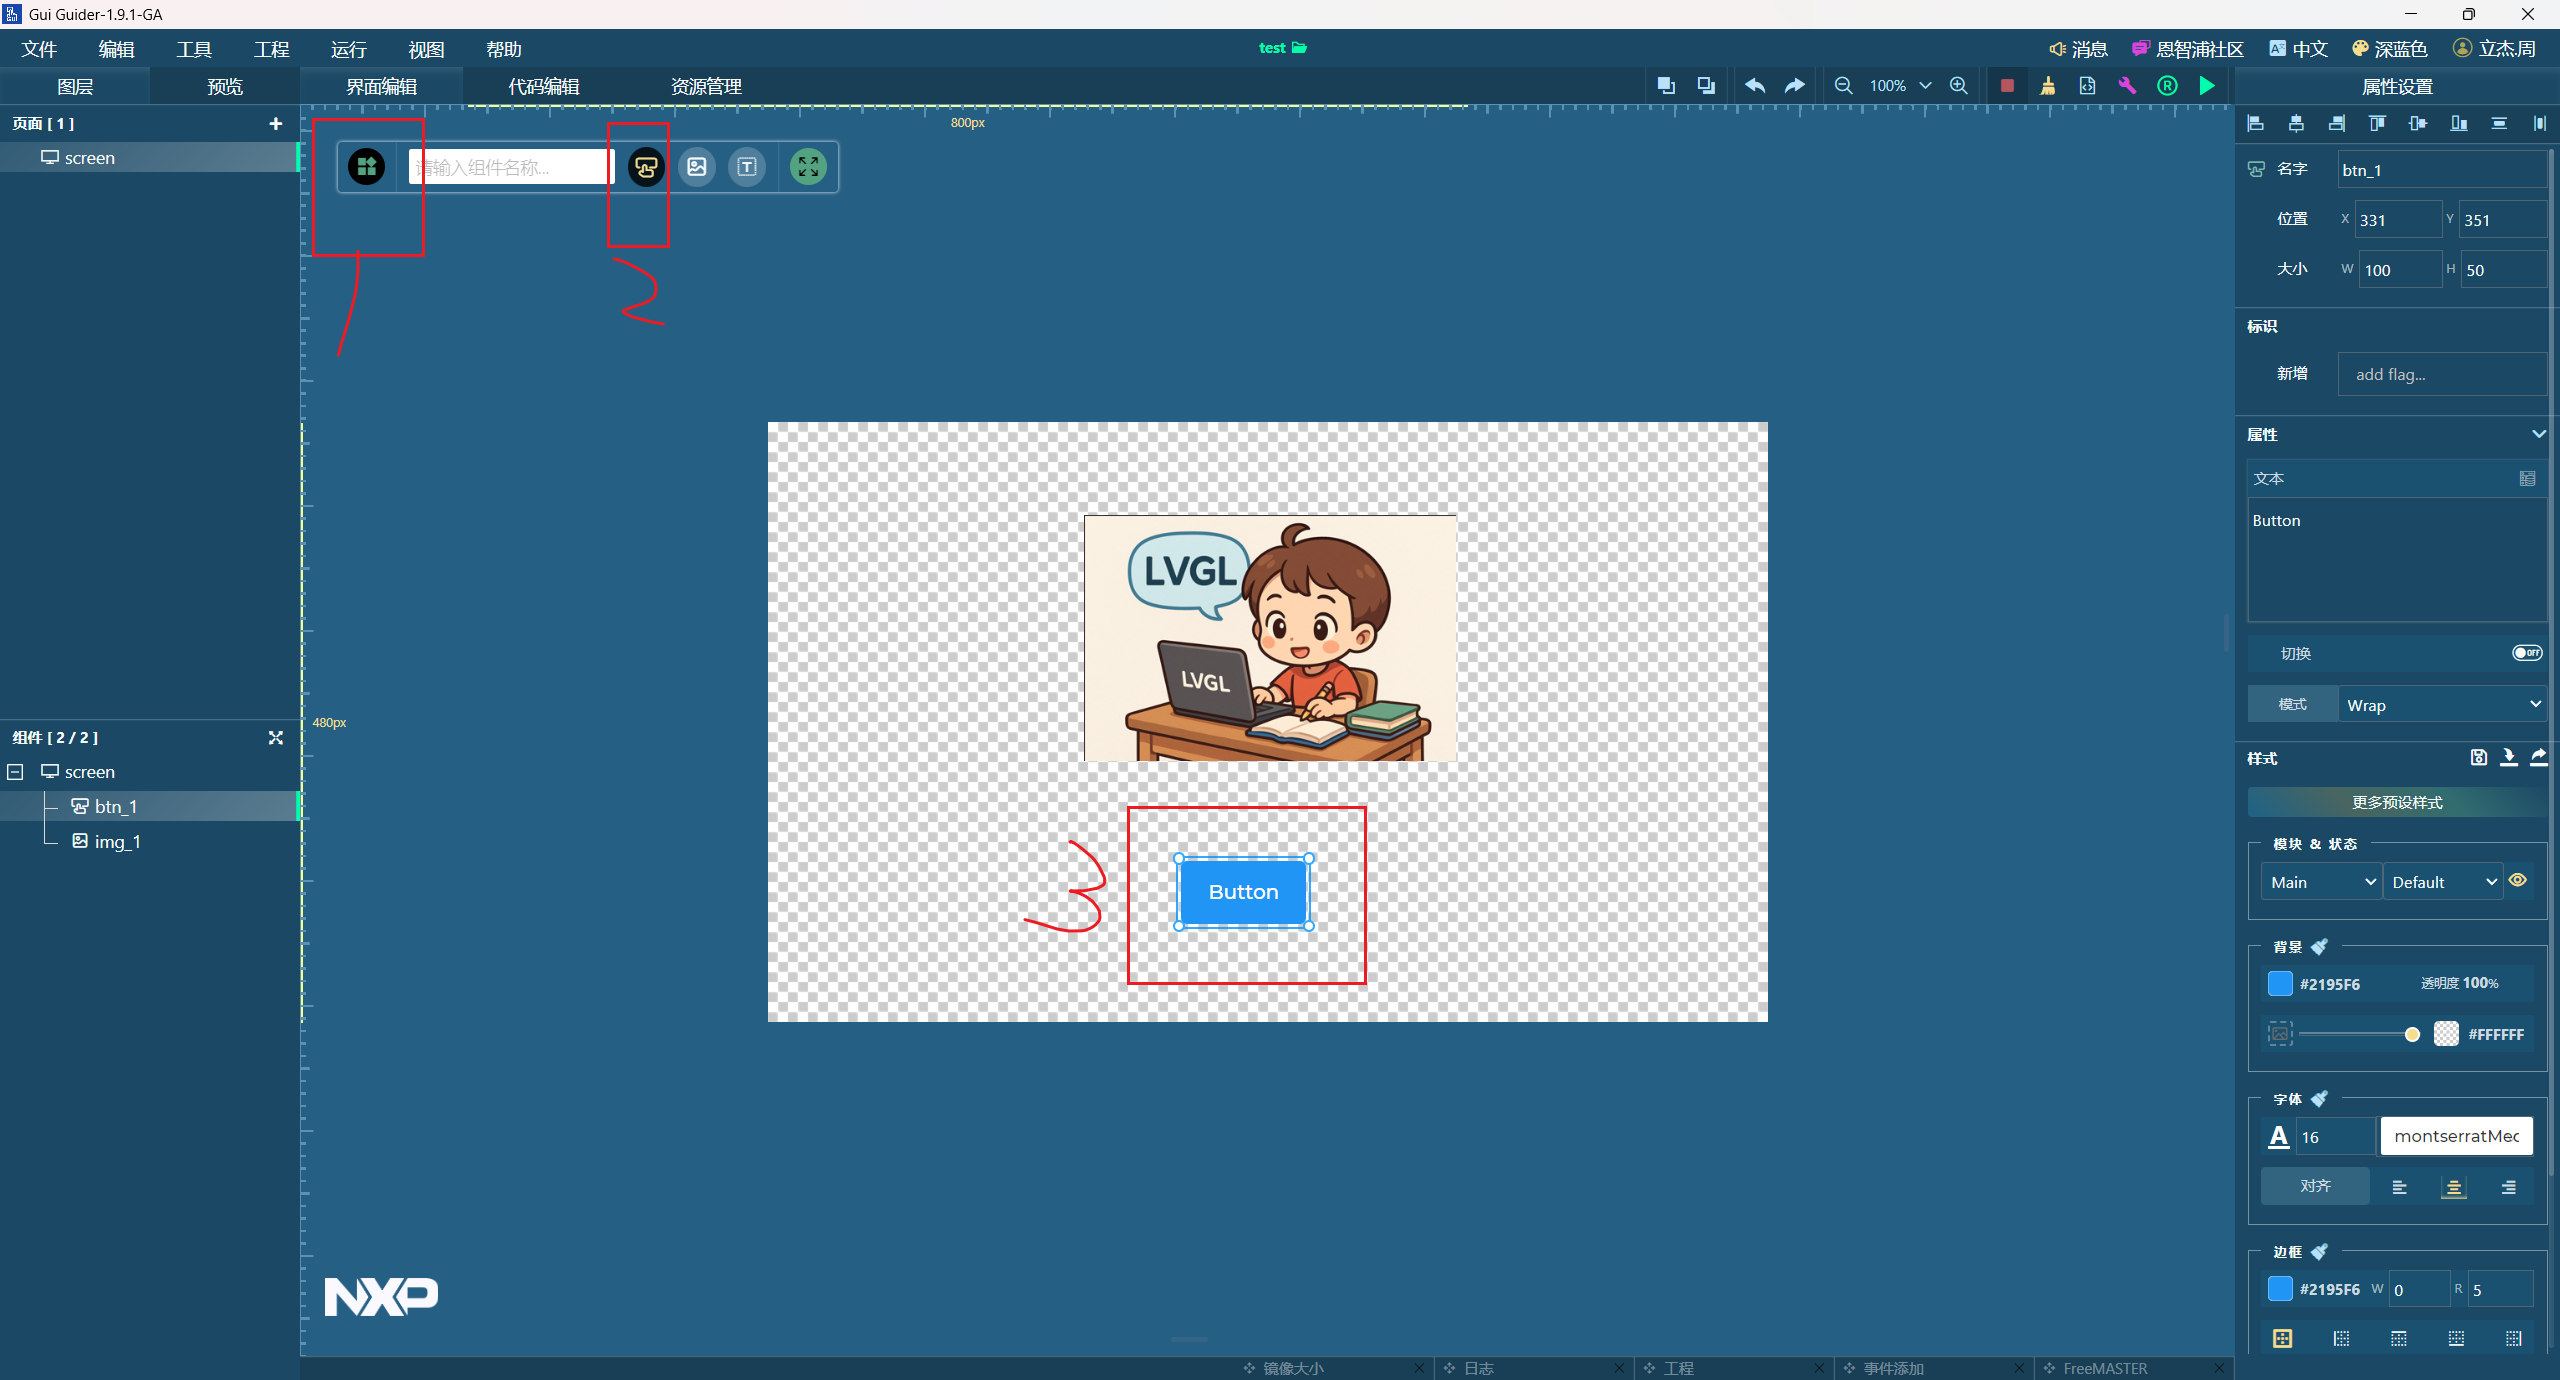Image resolution: width=2560 pixels, height=1380 pixels.
Task: Start the simulator with green play icon
Action: coord(2207,86)
